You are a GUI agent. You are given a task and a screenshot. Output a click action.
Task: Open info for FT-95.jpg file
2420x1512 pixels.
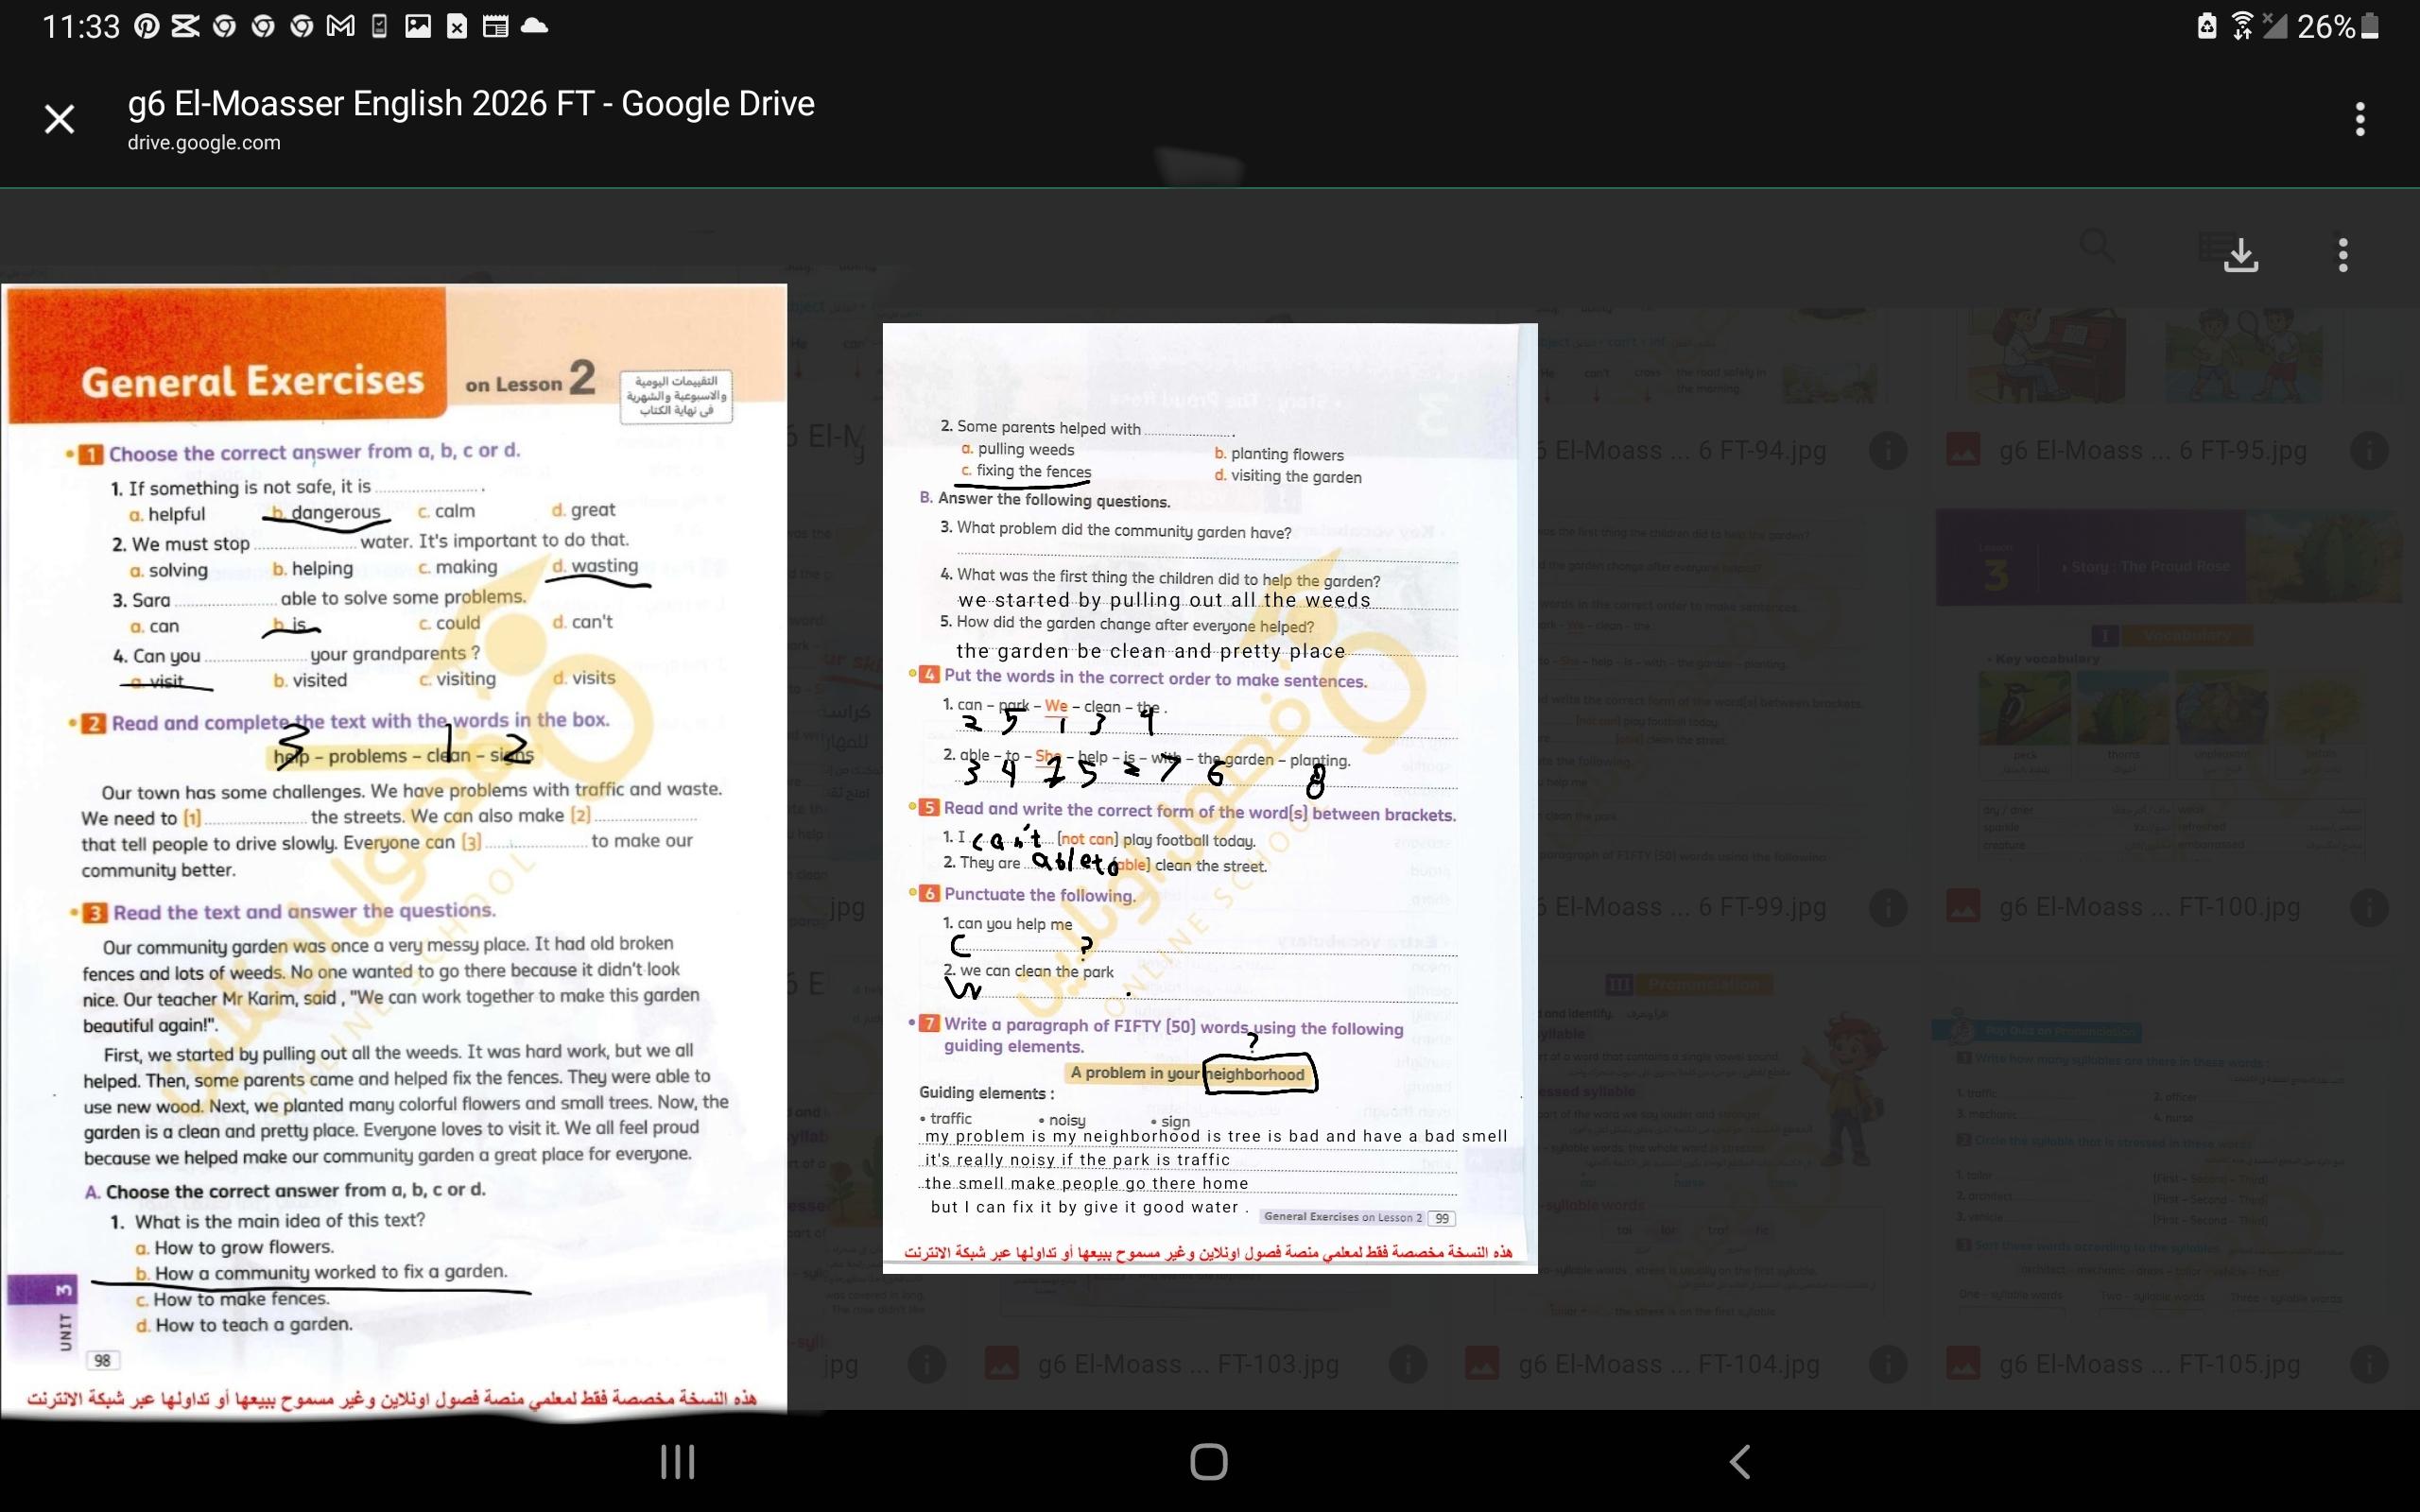(2368, 451)
